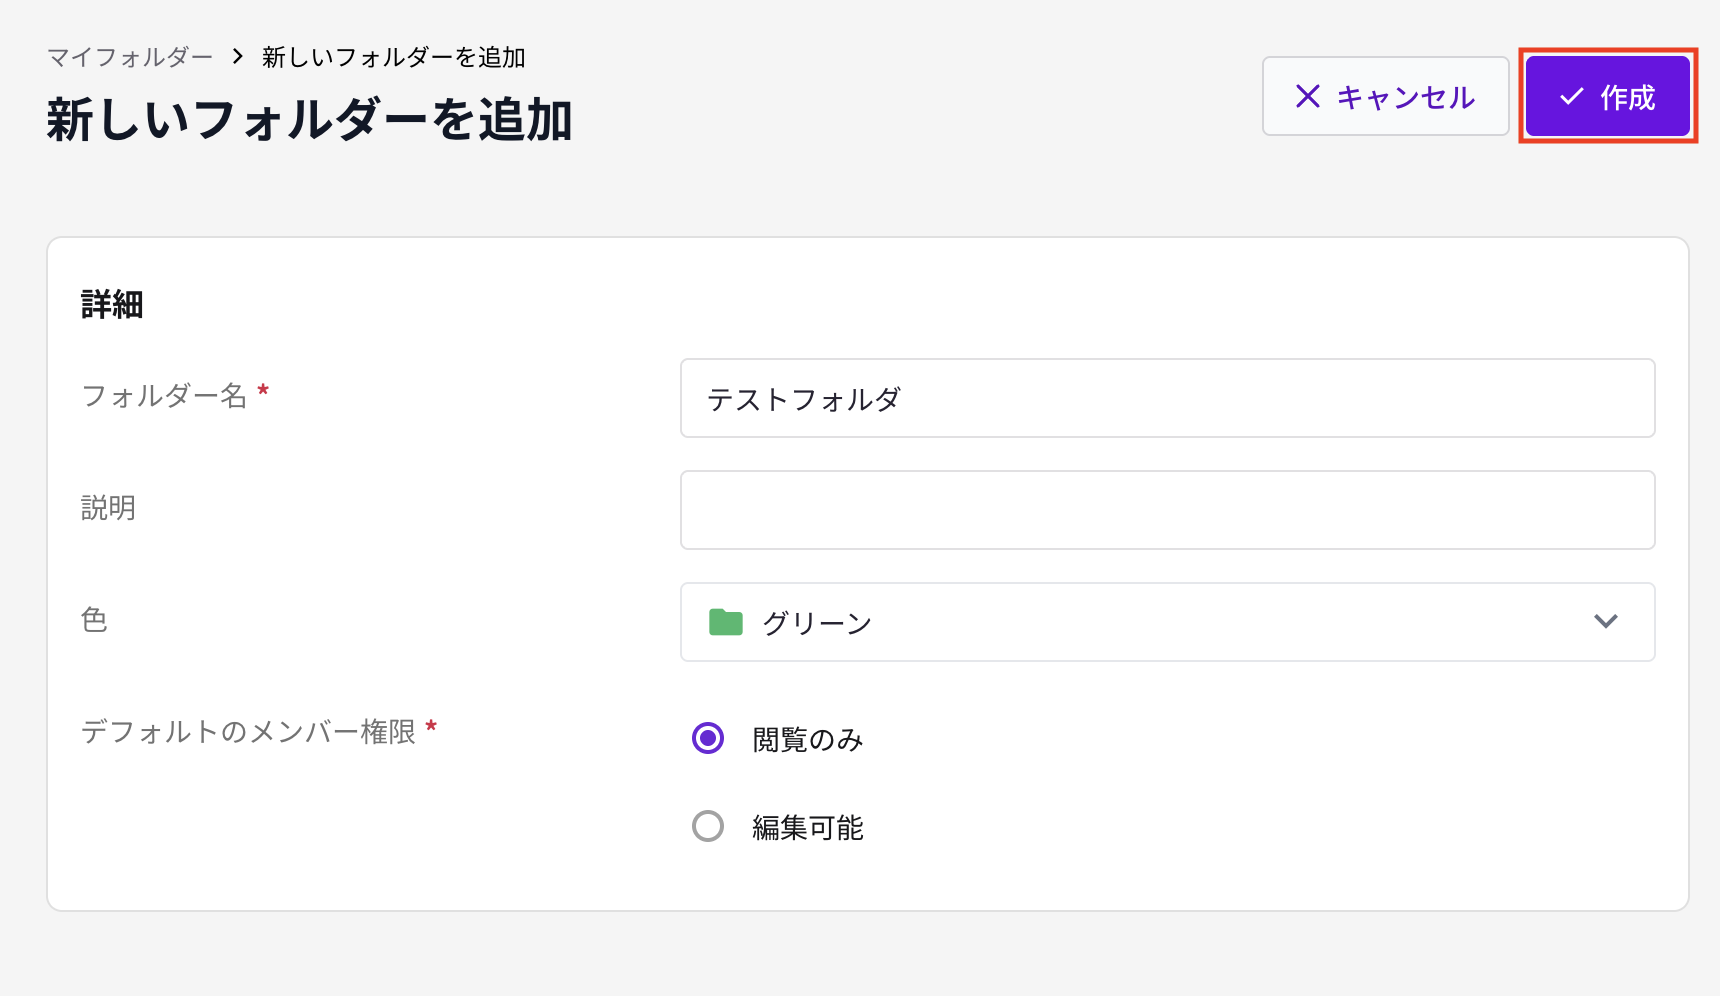Click the 色 field label

pos(94,620)
